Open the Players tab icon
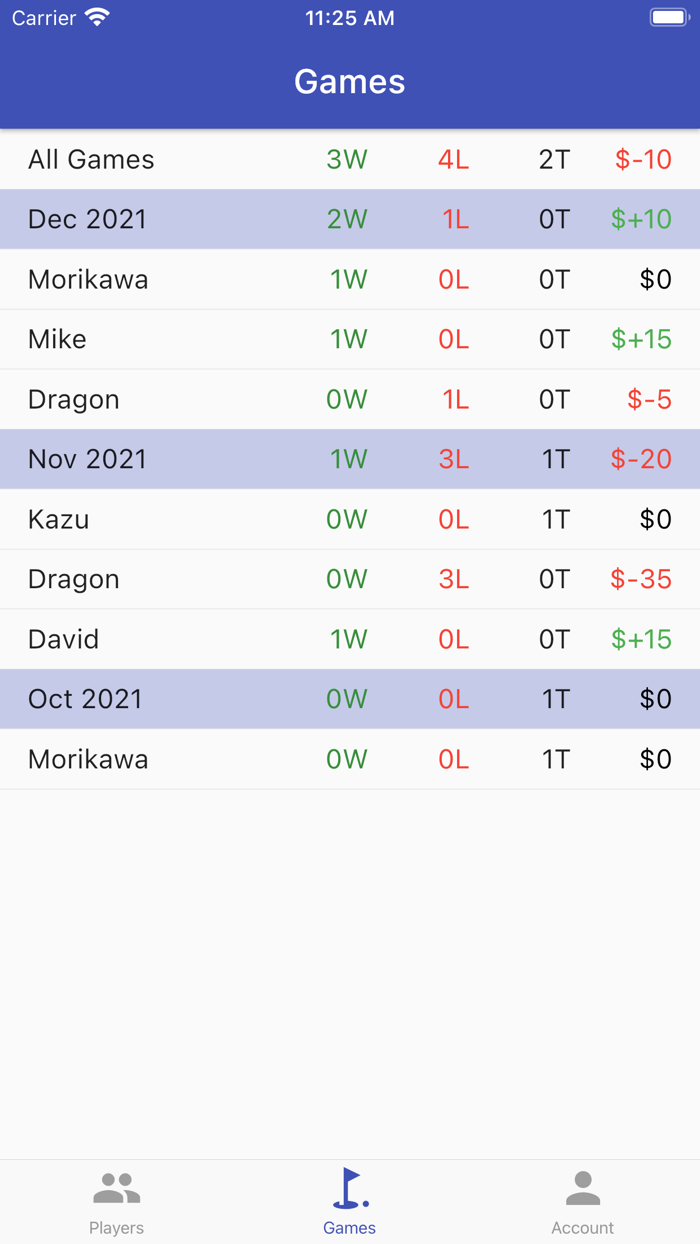This screenshot has width=700, height=1244. (x=117, y=1188)
